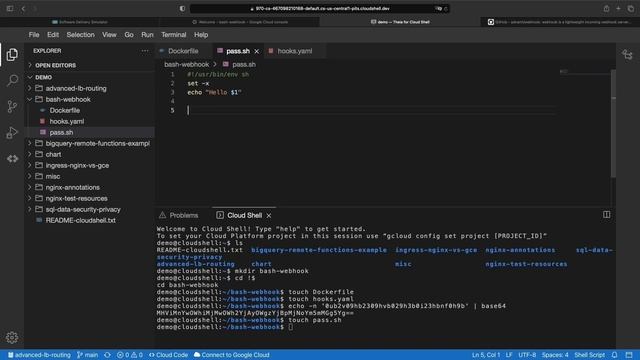640x360 pixels.
Task: Click Connect to Google Cloud in status bar
Action: tap(231, 355)
